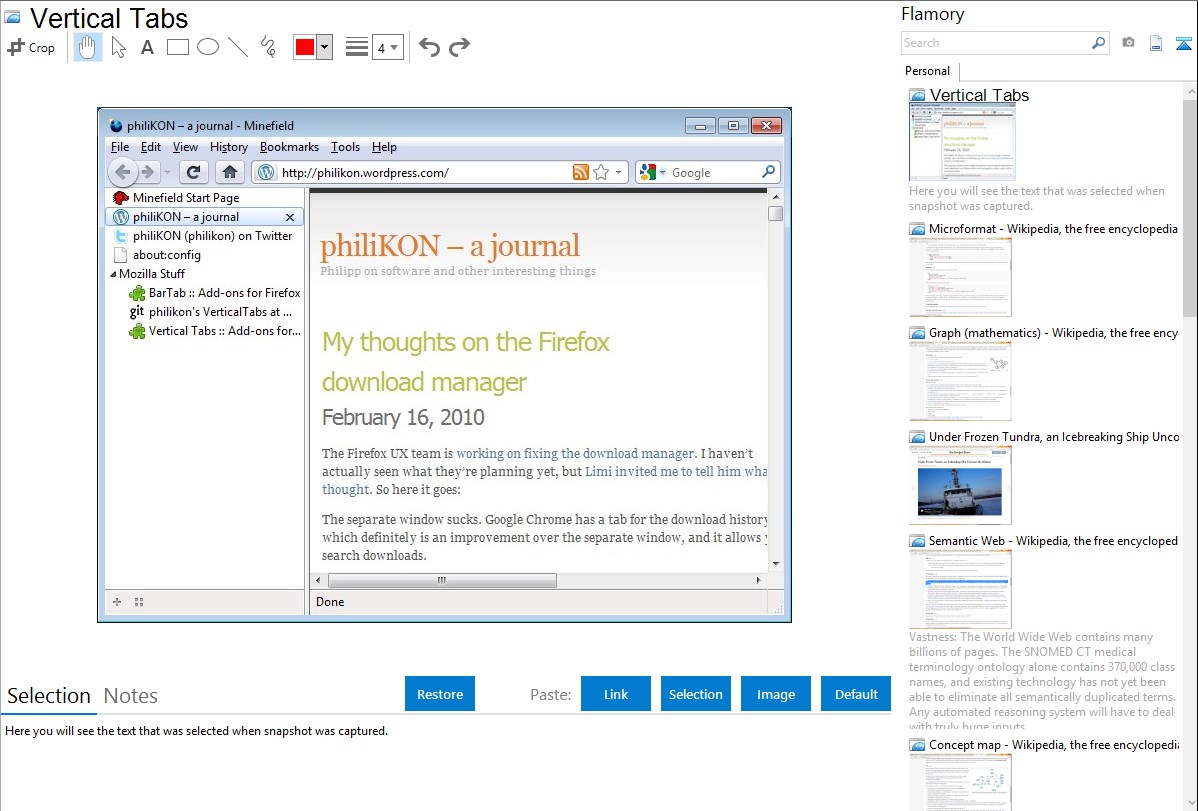Click the blue Flamory icon top right
Image resolution: width=1198 pixels, height=811 pixels.
click(x=1184, y=43)
